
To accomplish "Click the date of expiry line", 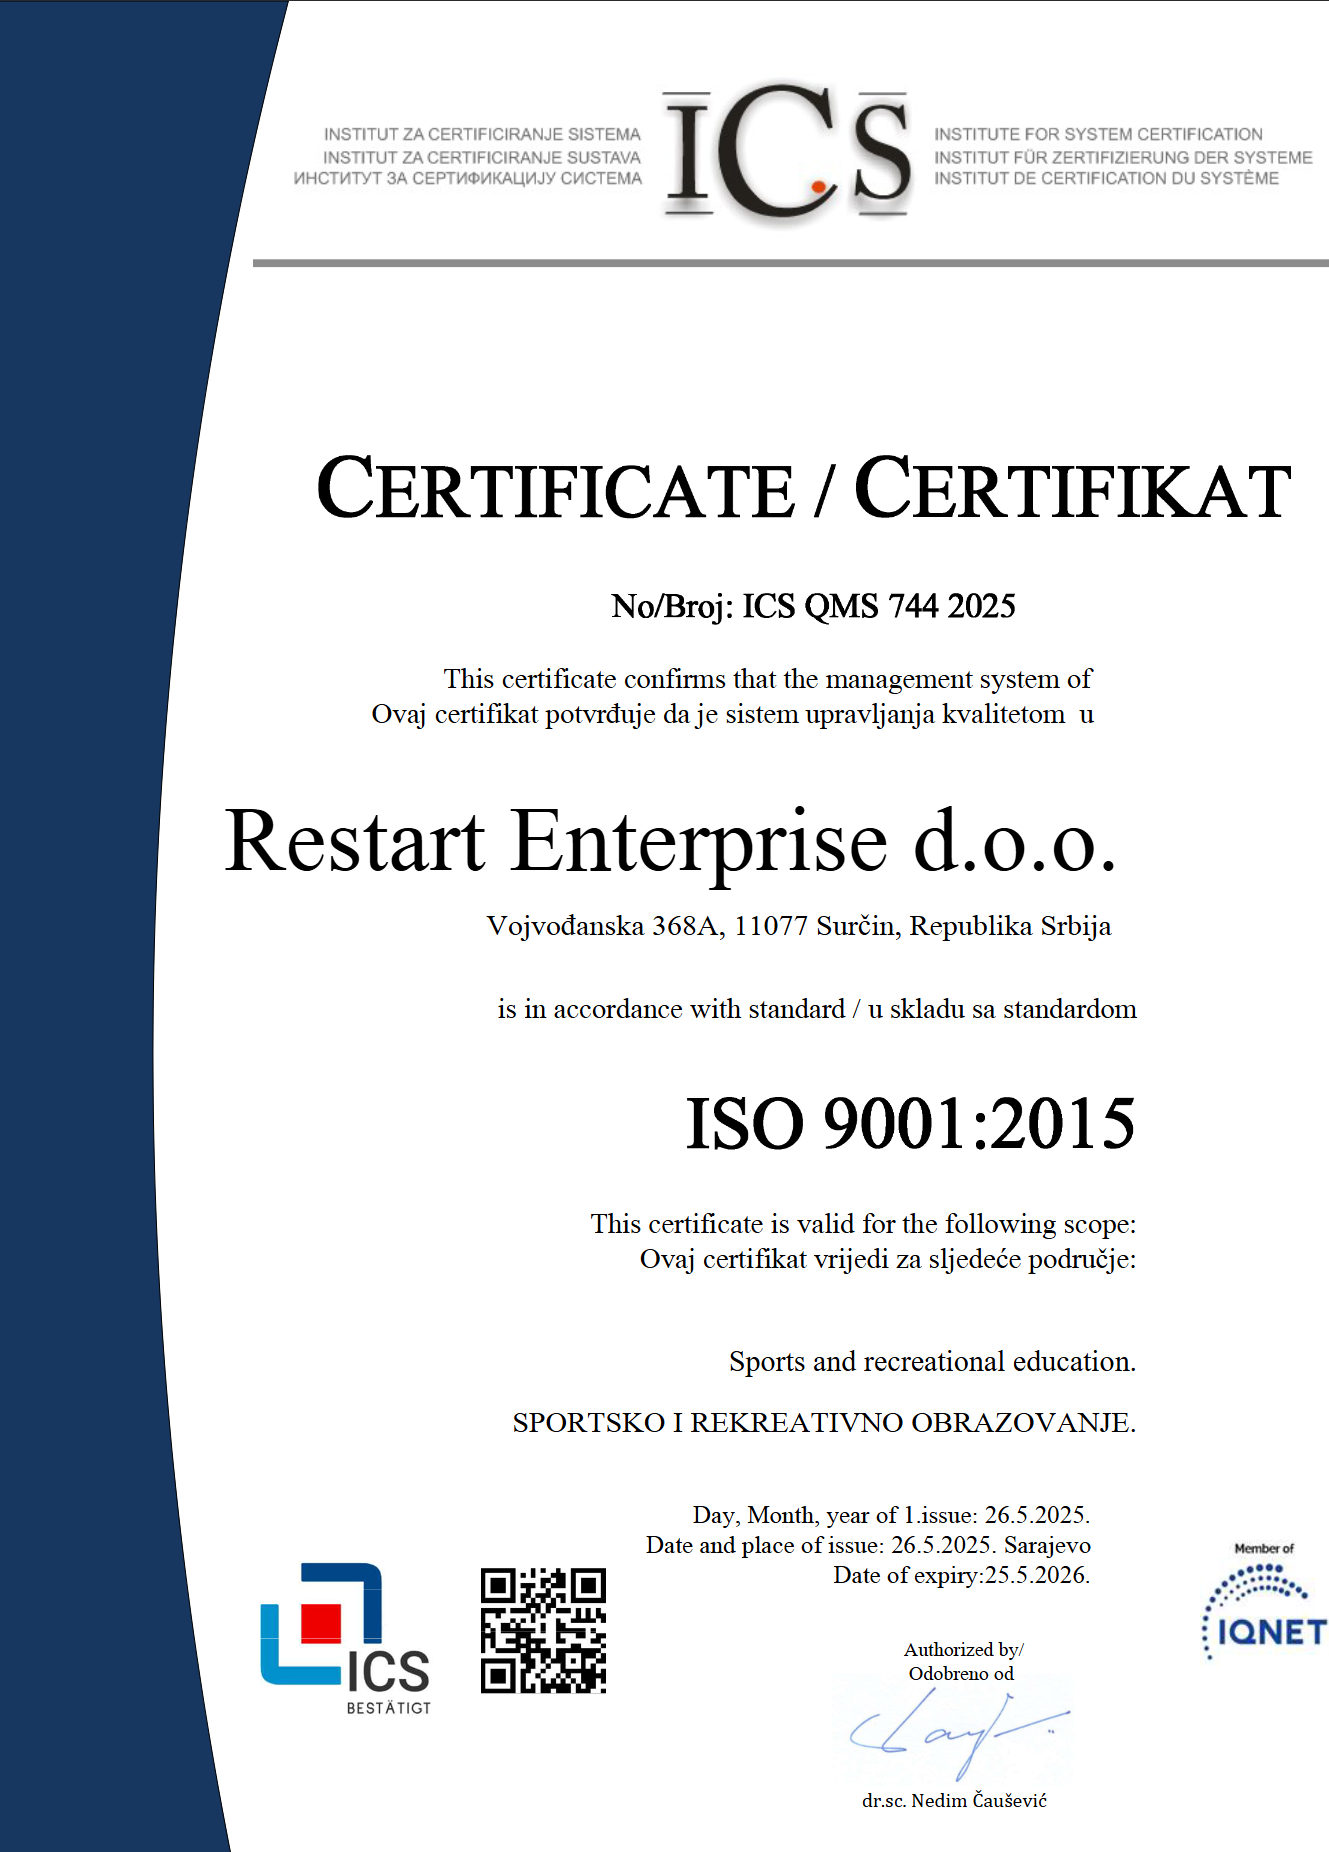I will tap(961, 1575).
